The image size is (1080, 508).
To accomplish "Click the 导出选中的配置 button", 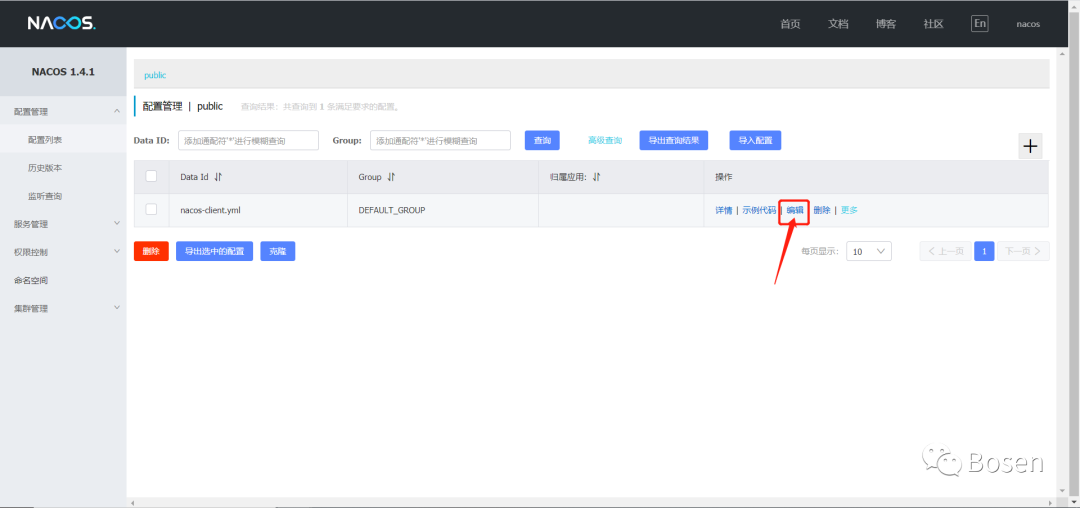I will [x=214, y=251].
